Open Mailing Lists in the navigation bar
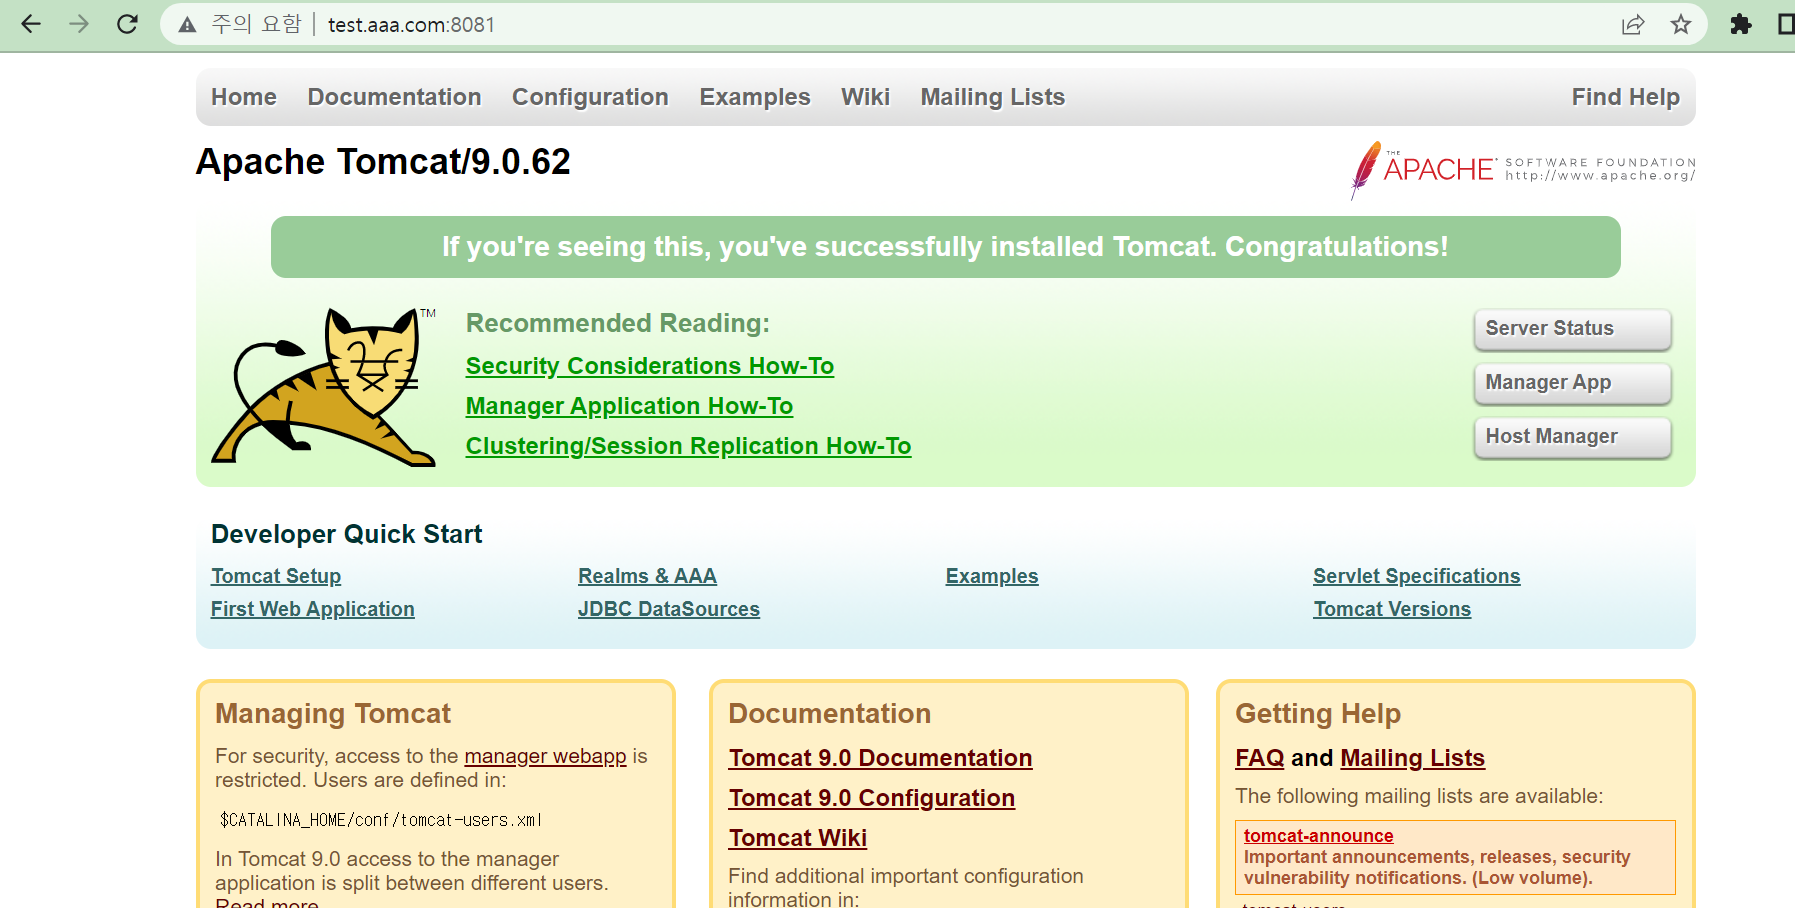 [x=993, y=97]
